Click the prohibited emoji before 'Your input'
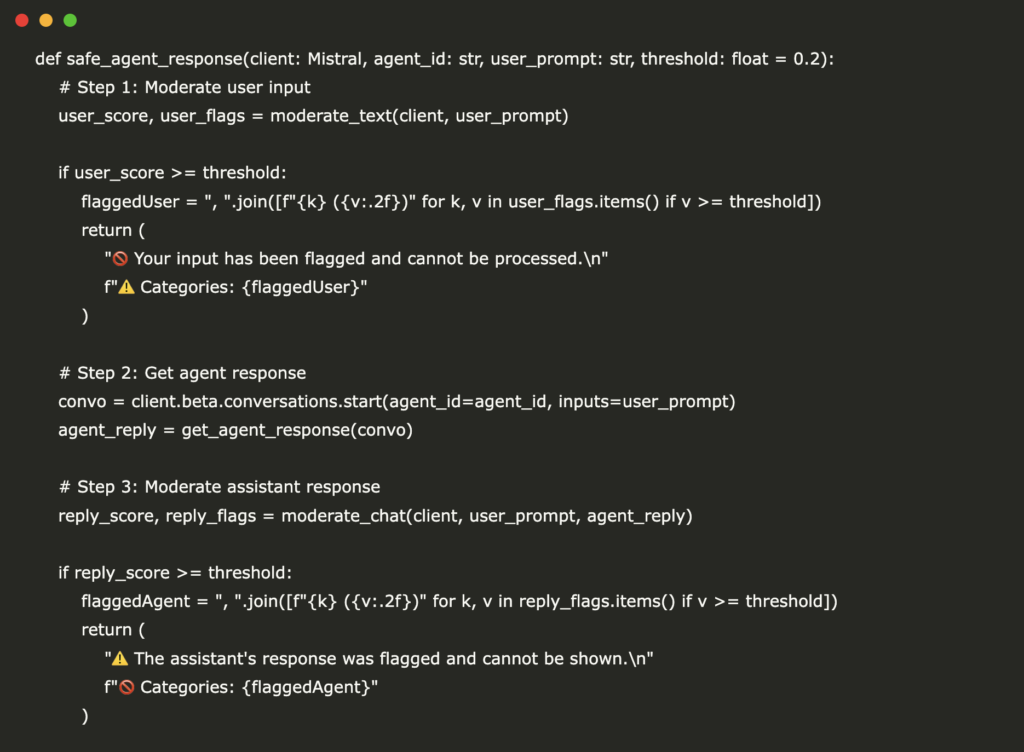The width and height of the screenshot is (1024, 752). tap(120, 259)
